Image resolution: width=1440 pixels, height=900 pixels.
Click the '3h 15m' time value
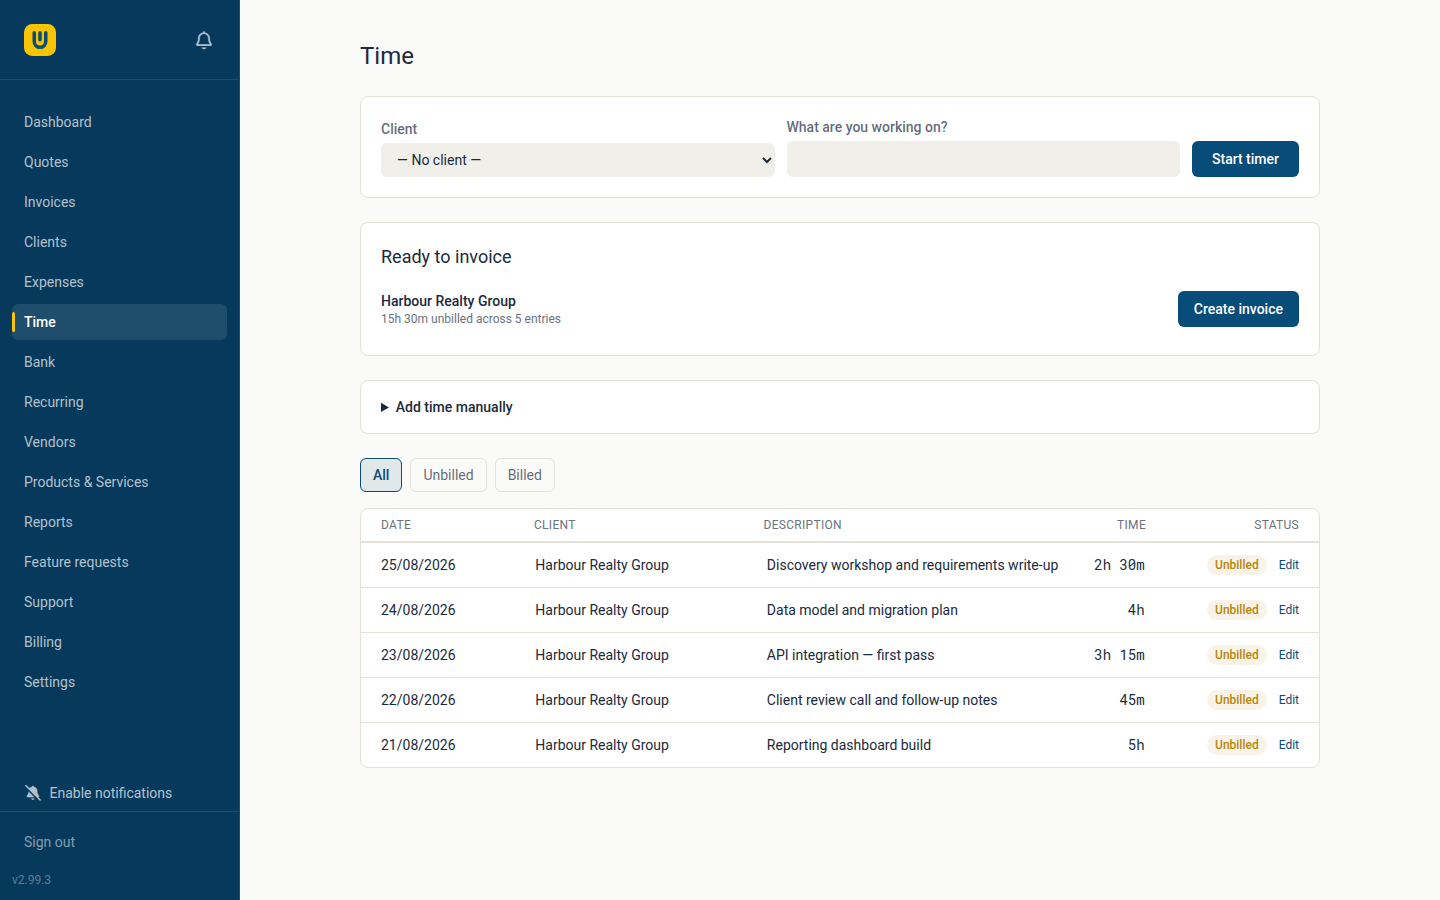[x=1119, y=655]
